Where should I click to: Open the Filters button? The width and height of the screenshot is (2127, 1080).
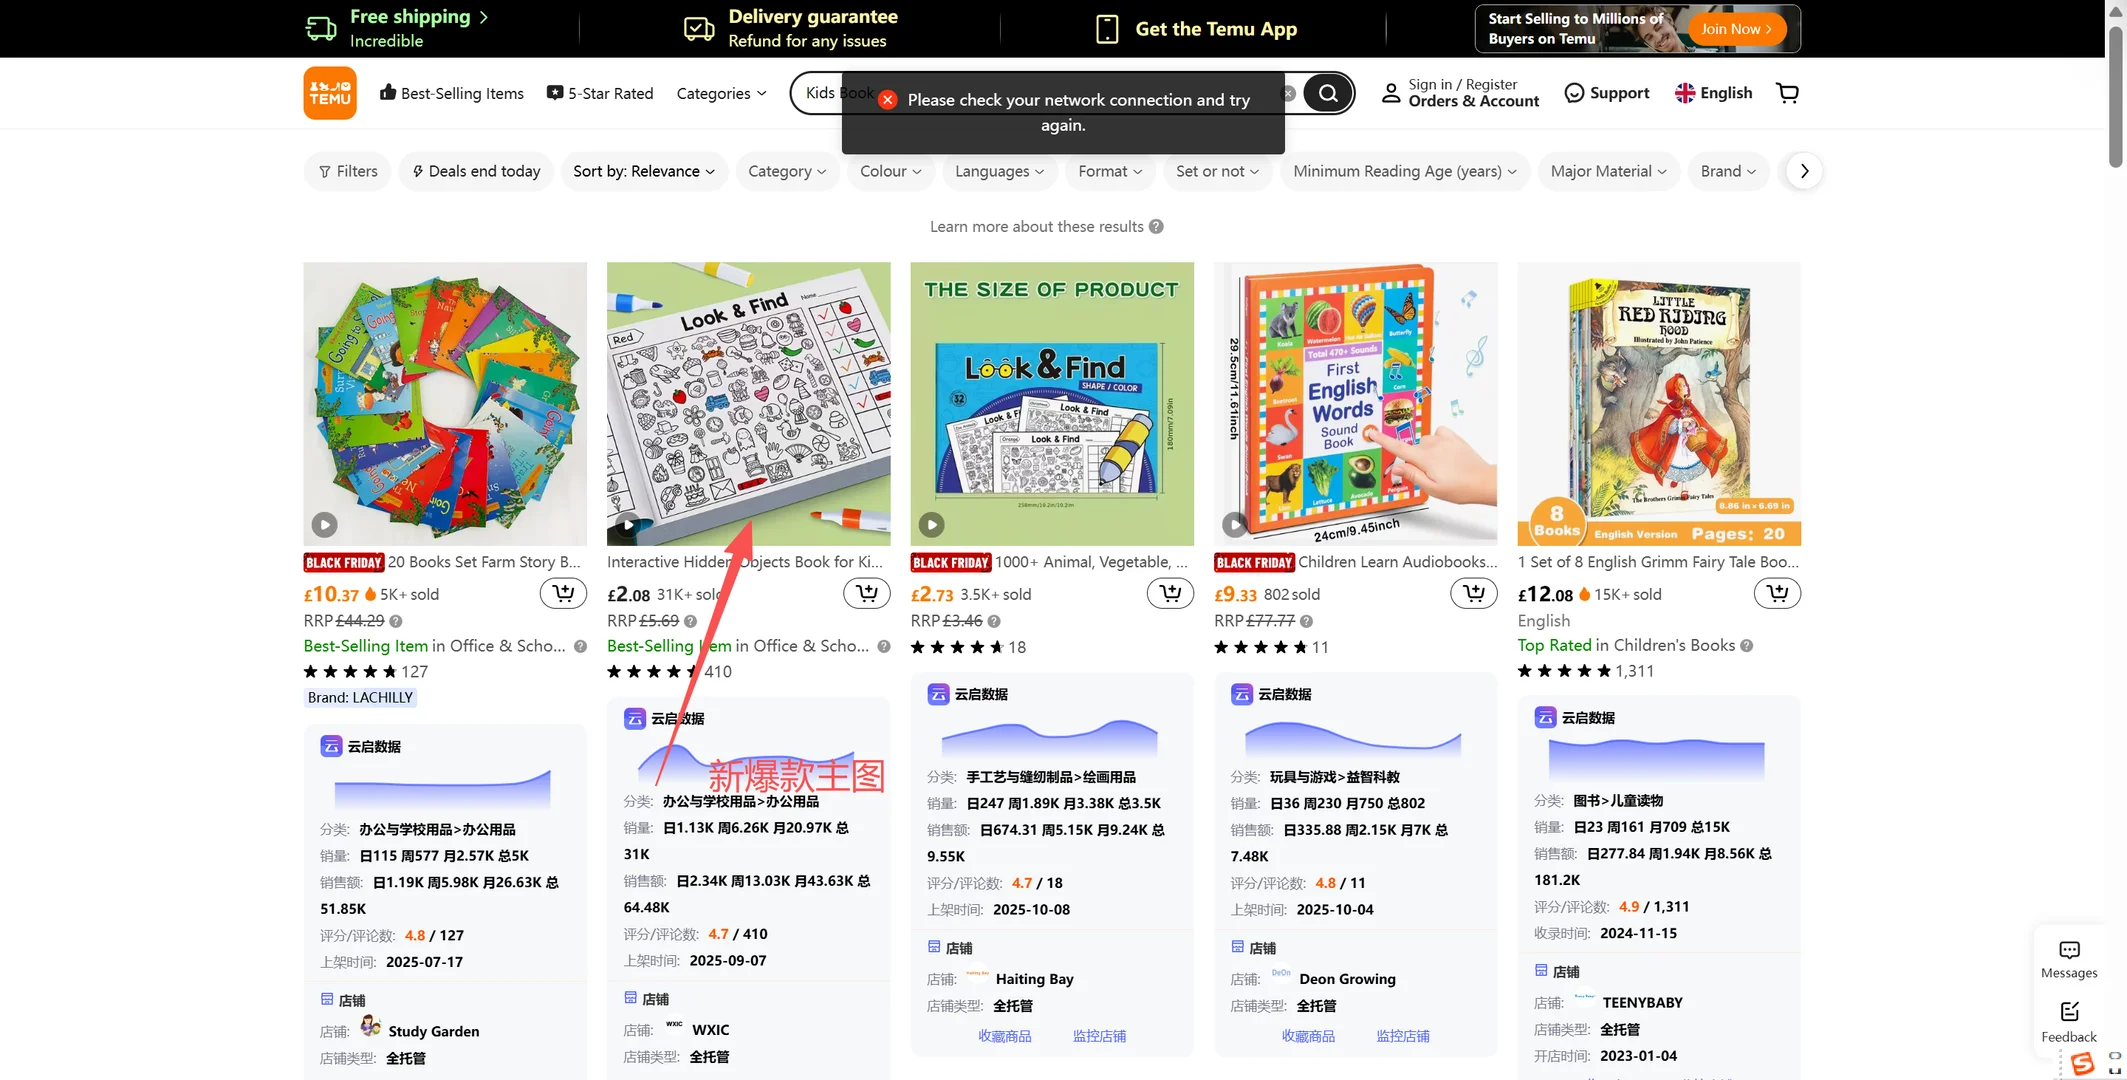click(347, 171)
